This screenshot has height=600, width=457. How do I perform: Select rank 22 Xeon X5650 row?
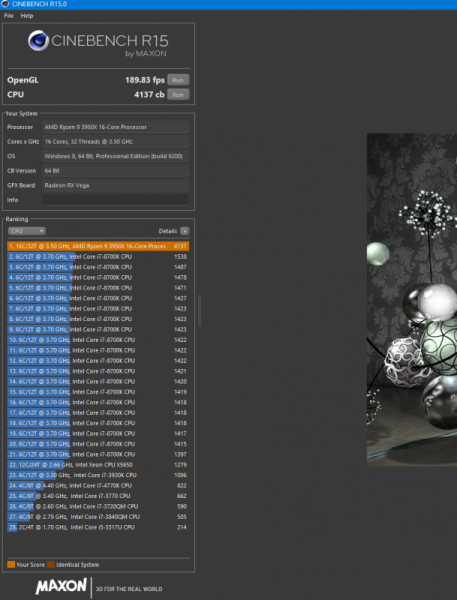pos(98,465)
